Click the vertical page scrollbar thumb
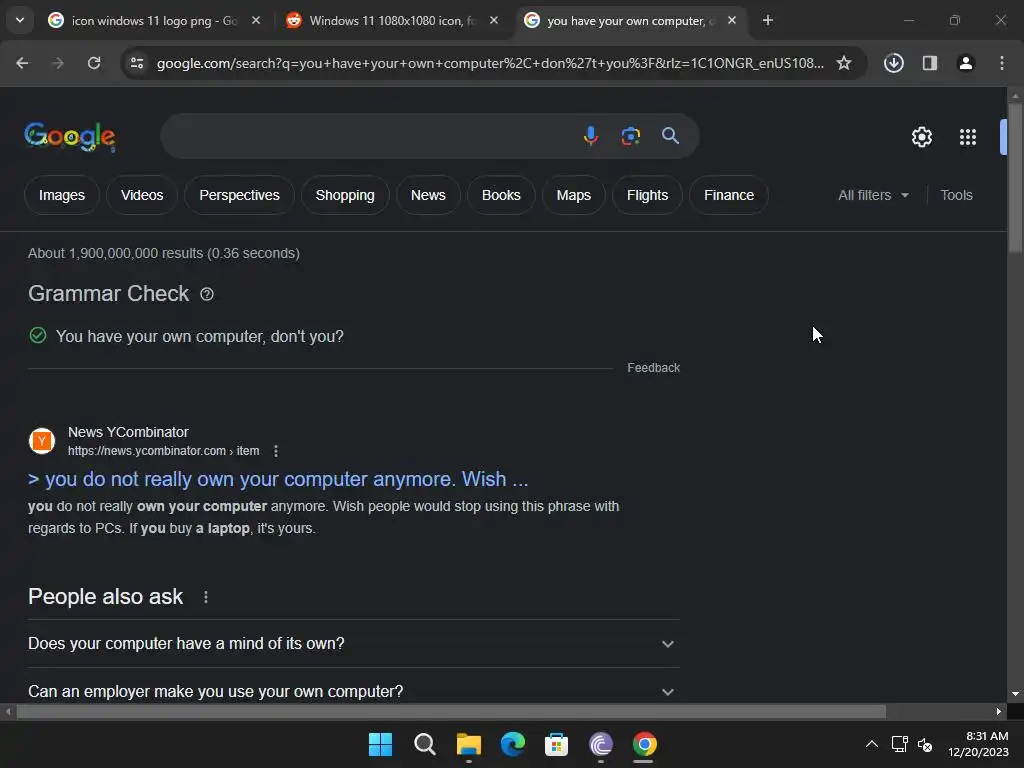This screenshot has height=768, width=1024. (x=1015, y=178)
